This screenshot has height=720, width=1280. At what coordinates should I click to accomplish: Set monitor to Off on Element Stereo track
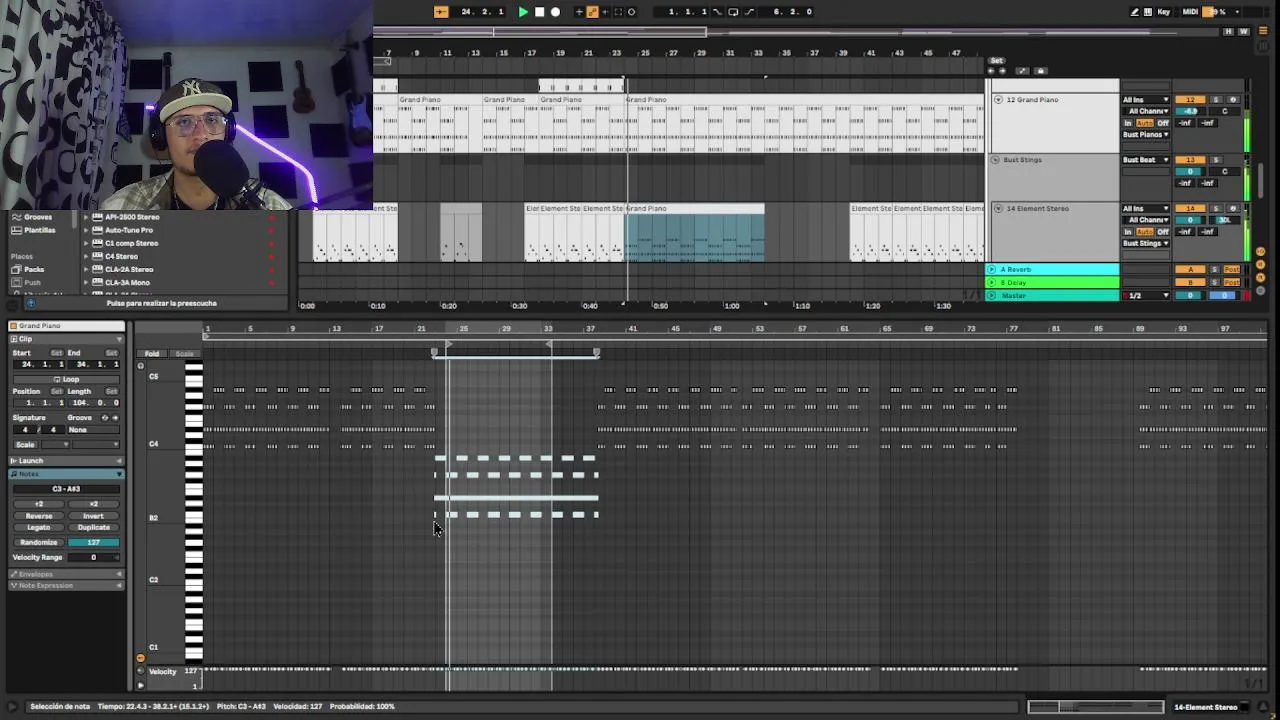[1163, 232]
